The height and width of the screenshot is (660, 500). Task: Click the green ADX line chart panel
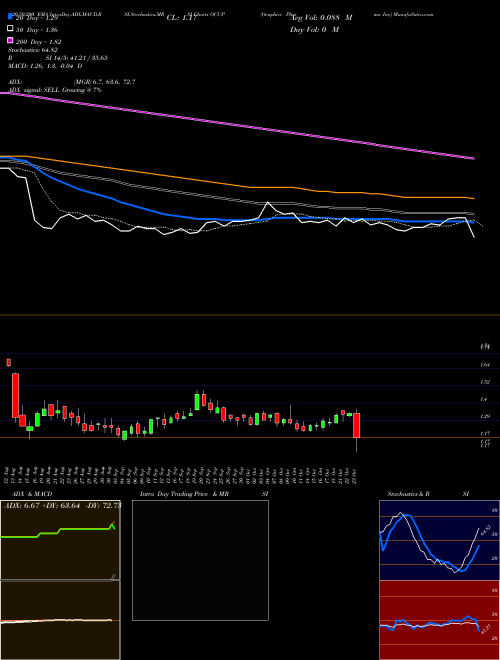coord(60,540)
